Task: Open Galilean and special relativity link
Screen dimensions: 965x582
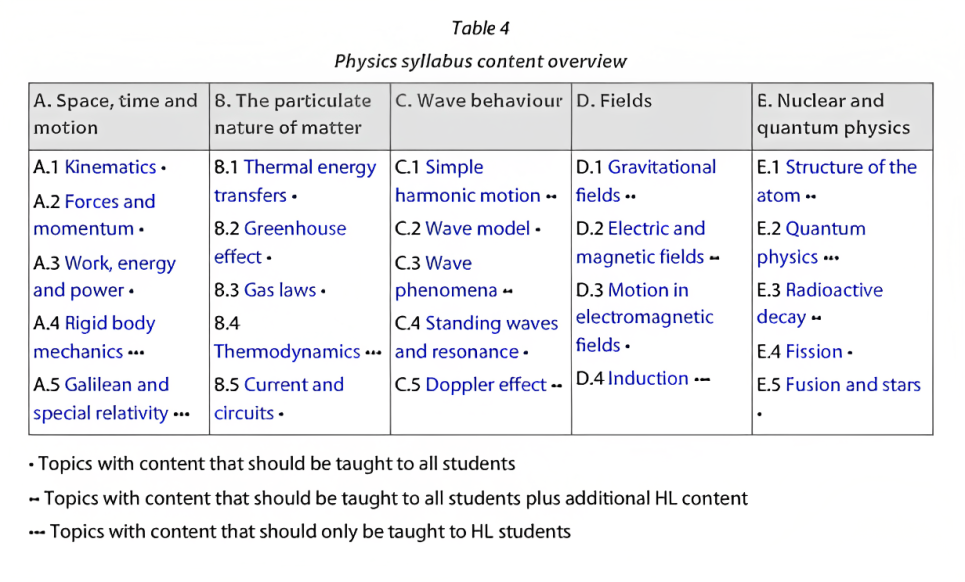Action: pyautogui.click(x=117, y=385)
